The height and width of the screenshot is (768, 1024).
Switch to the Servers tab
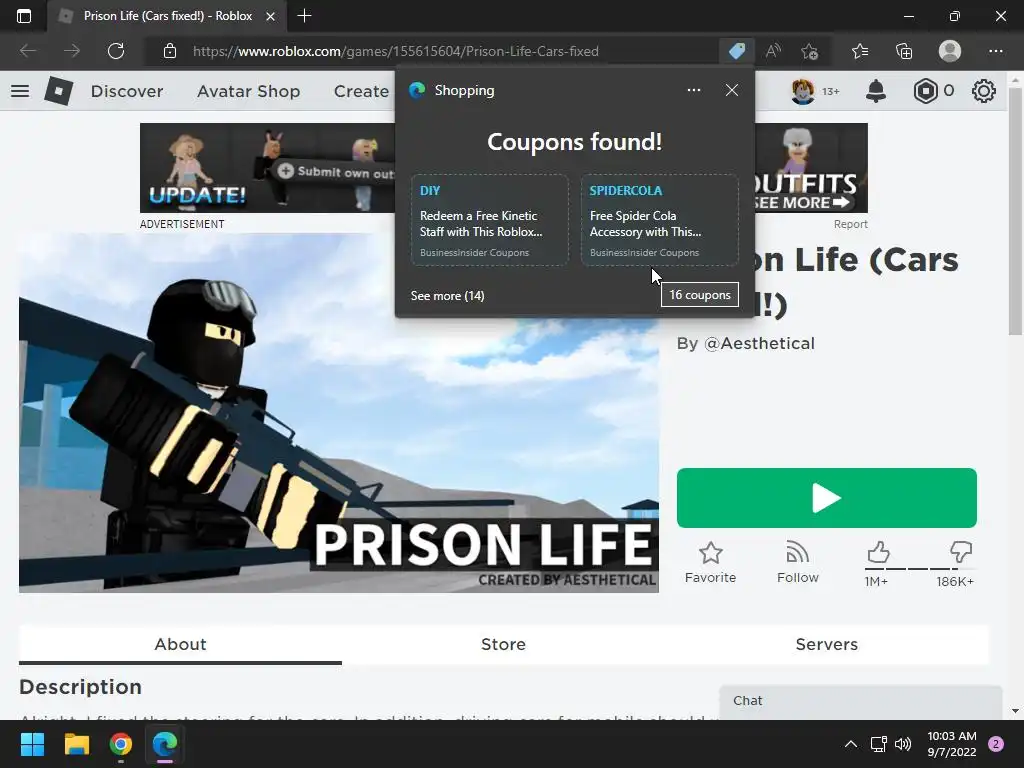click(827, 645)
